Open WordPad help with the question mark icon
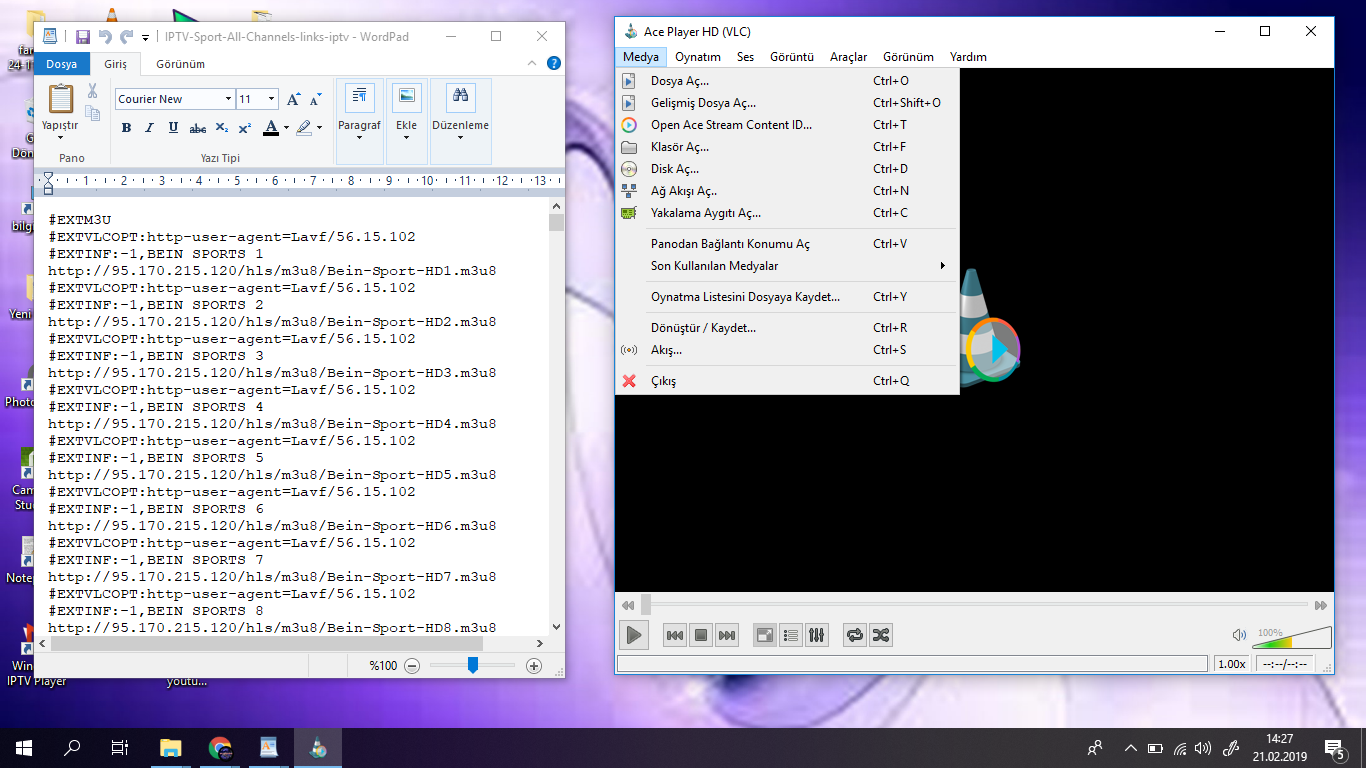Image resolution: width=1366 pixels, height=768 pixels. tap(554, 63)
